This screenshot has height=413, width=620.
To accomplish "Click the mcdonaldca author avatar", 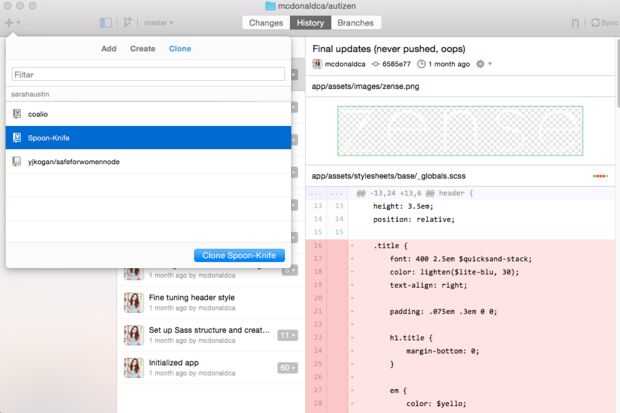I will [317, 64].
